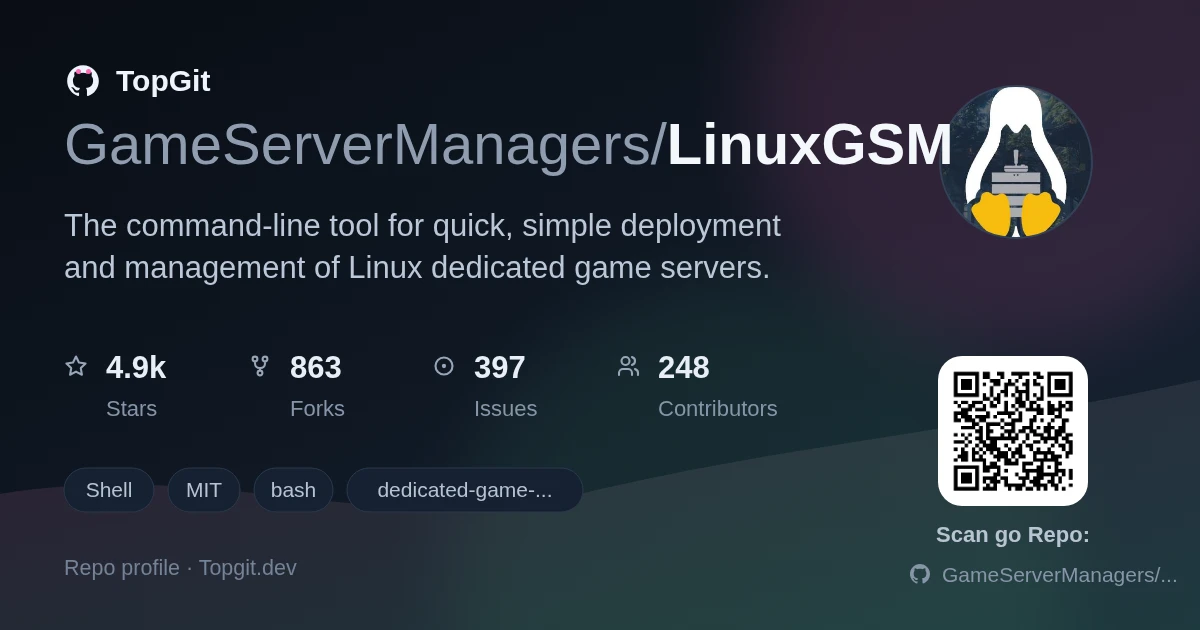The height and width of the screenshot is (630, 1200).
Task: Click the Contributors people icon
Action: tap(628, 366)
